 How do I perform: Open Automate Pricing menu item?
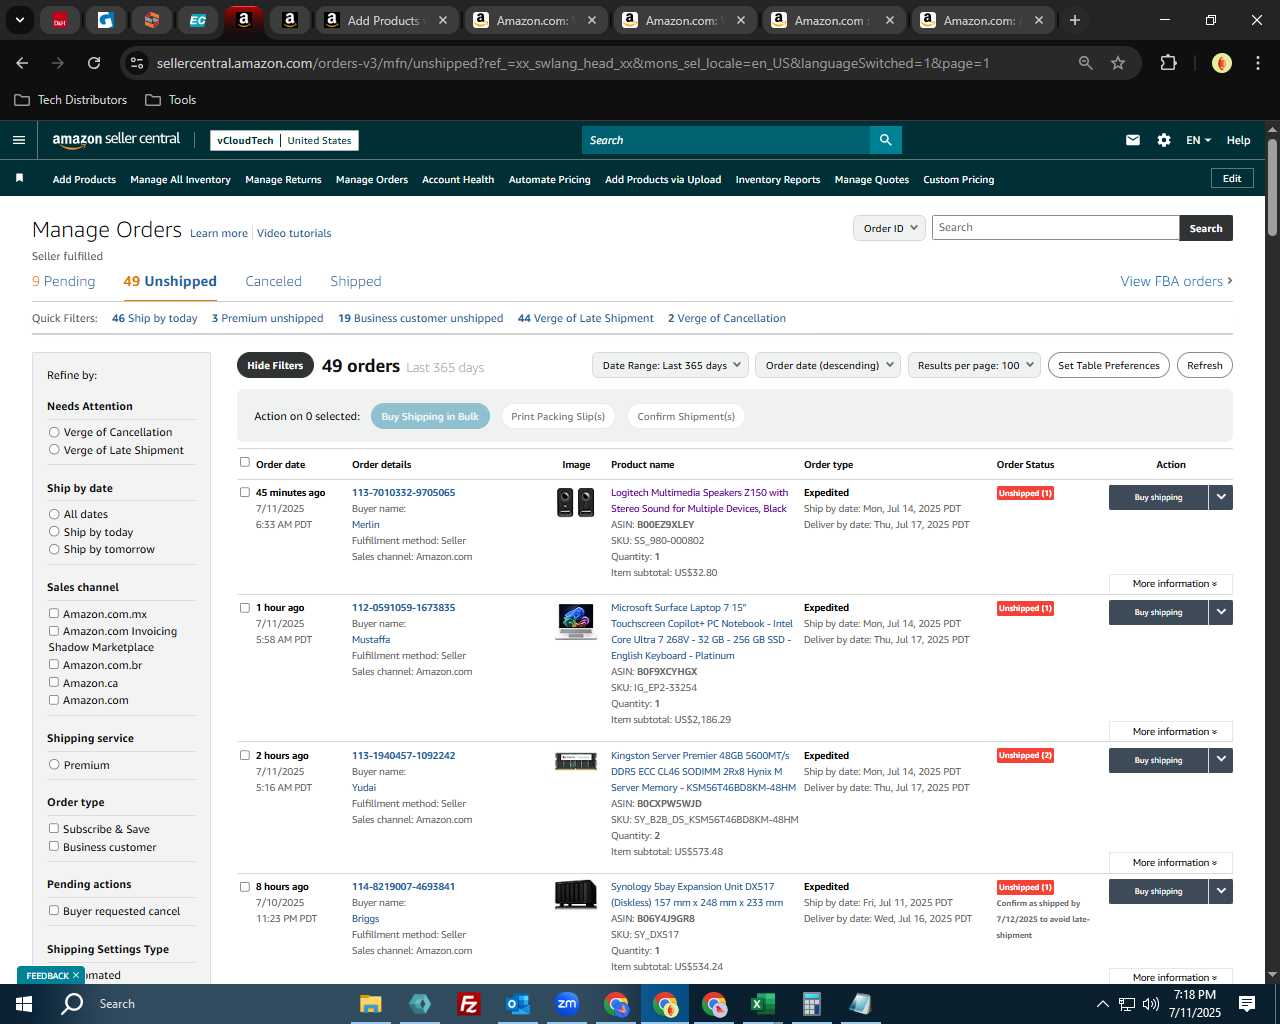pos(549,179)
